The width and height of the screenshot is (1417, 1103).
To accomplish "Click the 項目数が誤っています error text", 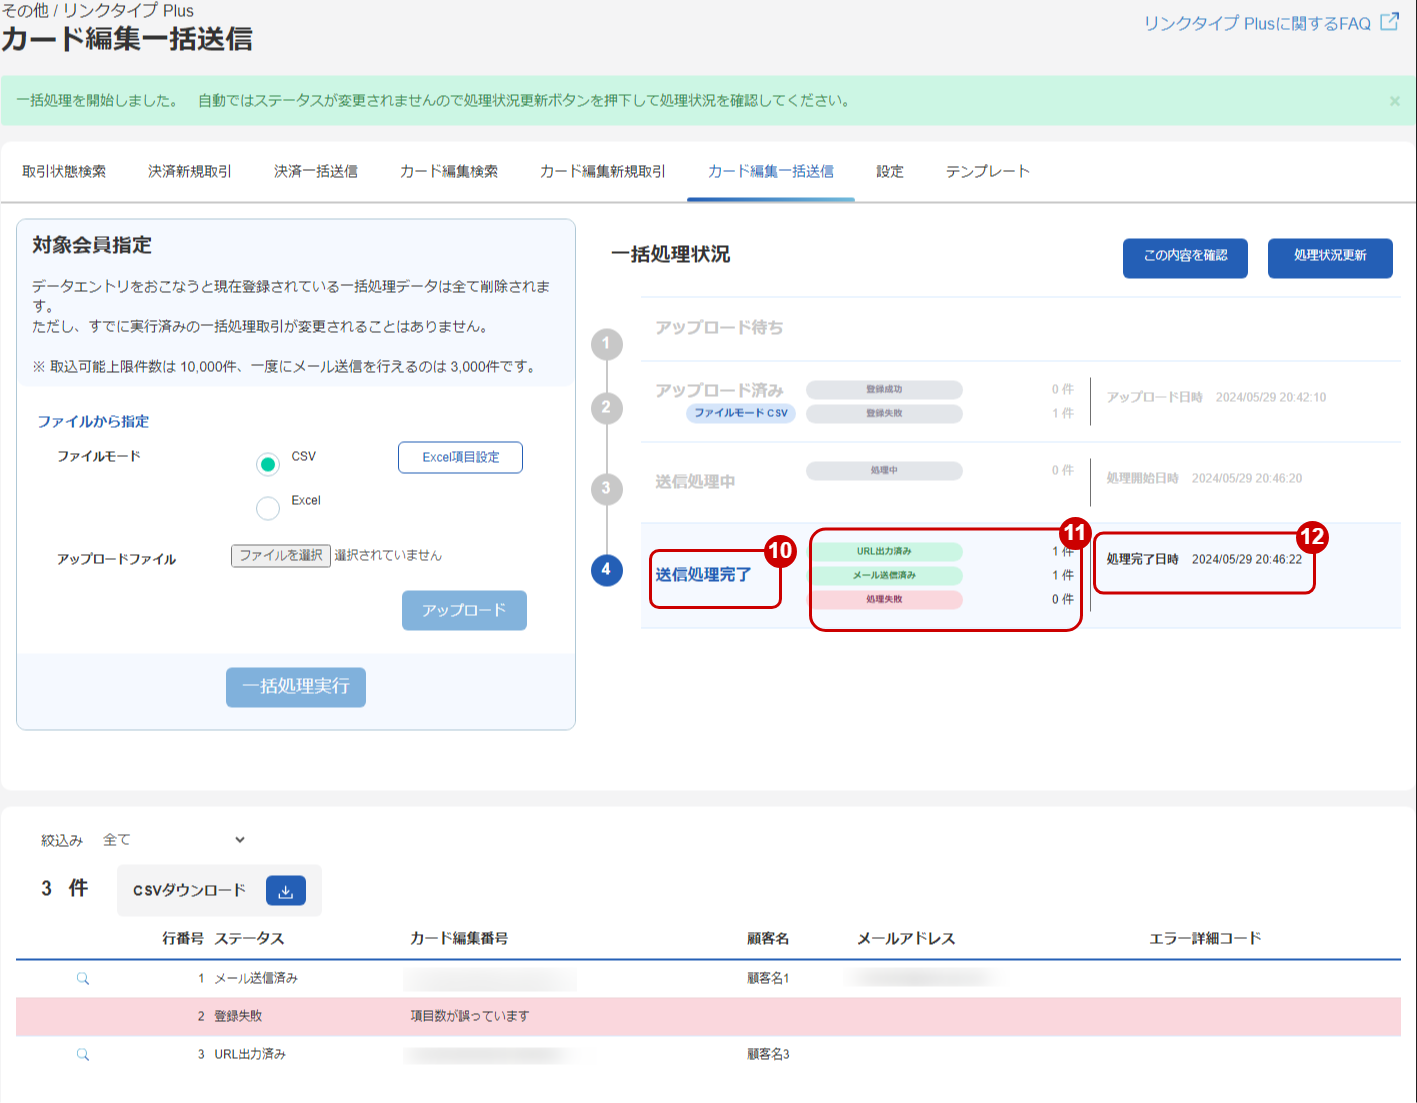I will (x=470, y=1016).
